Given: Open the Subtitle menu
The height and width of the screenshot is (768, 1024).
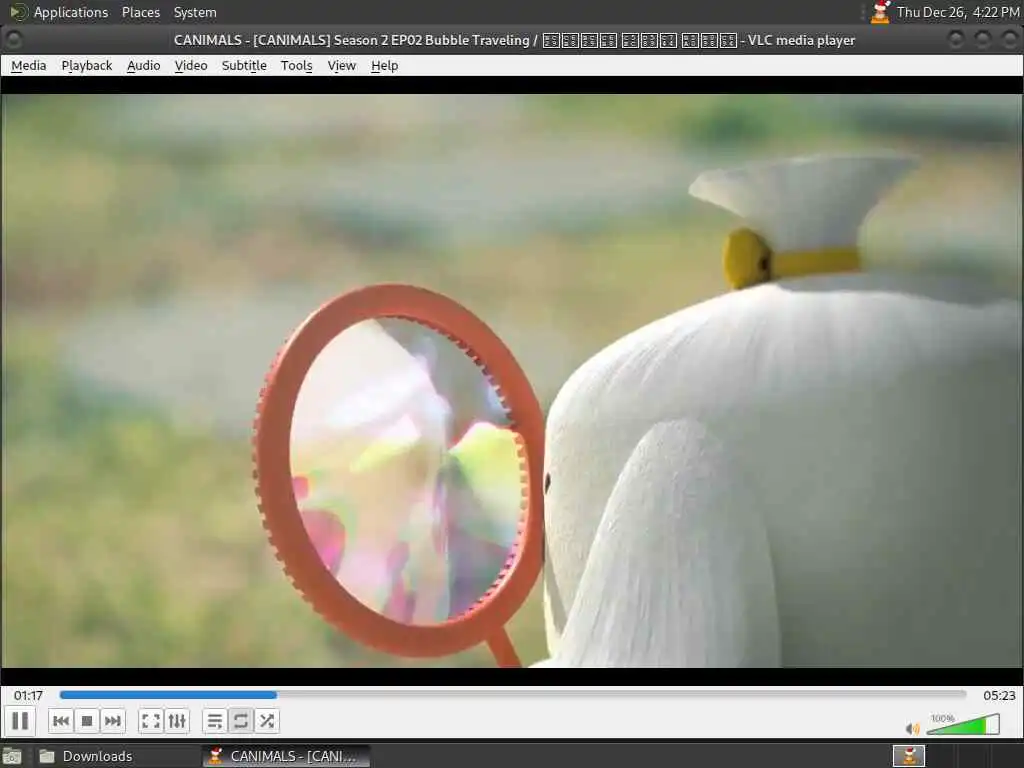Looking at the screenshot, I should [244, 65].
